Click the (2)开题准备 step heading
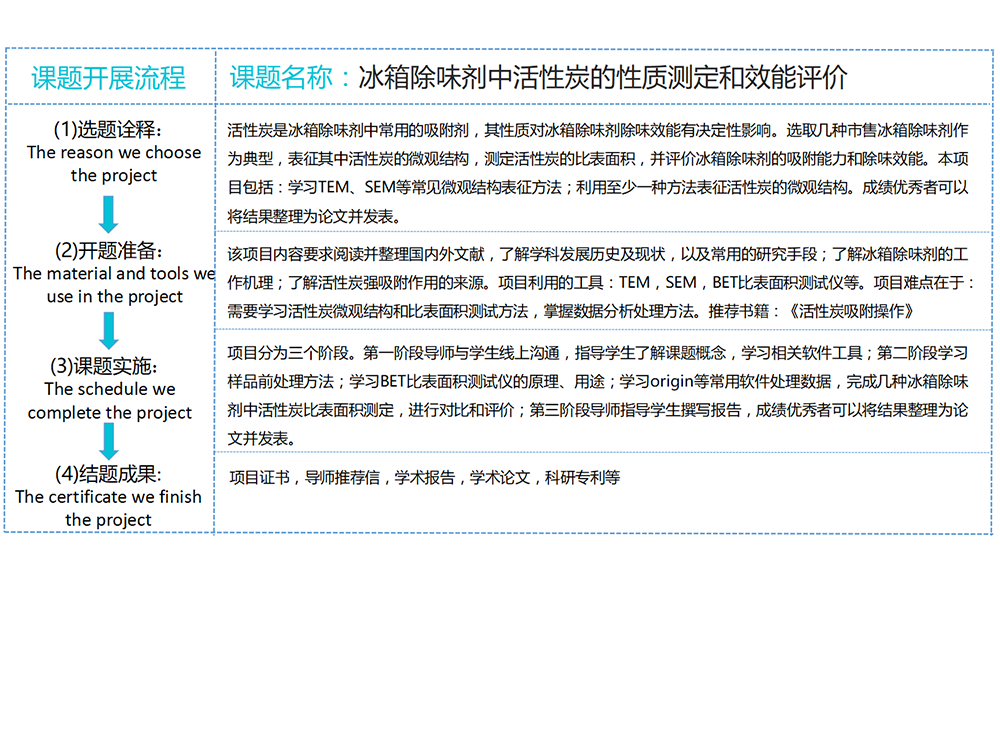The width and height of the screenshot is (1000, 750). click(108, 250)
